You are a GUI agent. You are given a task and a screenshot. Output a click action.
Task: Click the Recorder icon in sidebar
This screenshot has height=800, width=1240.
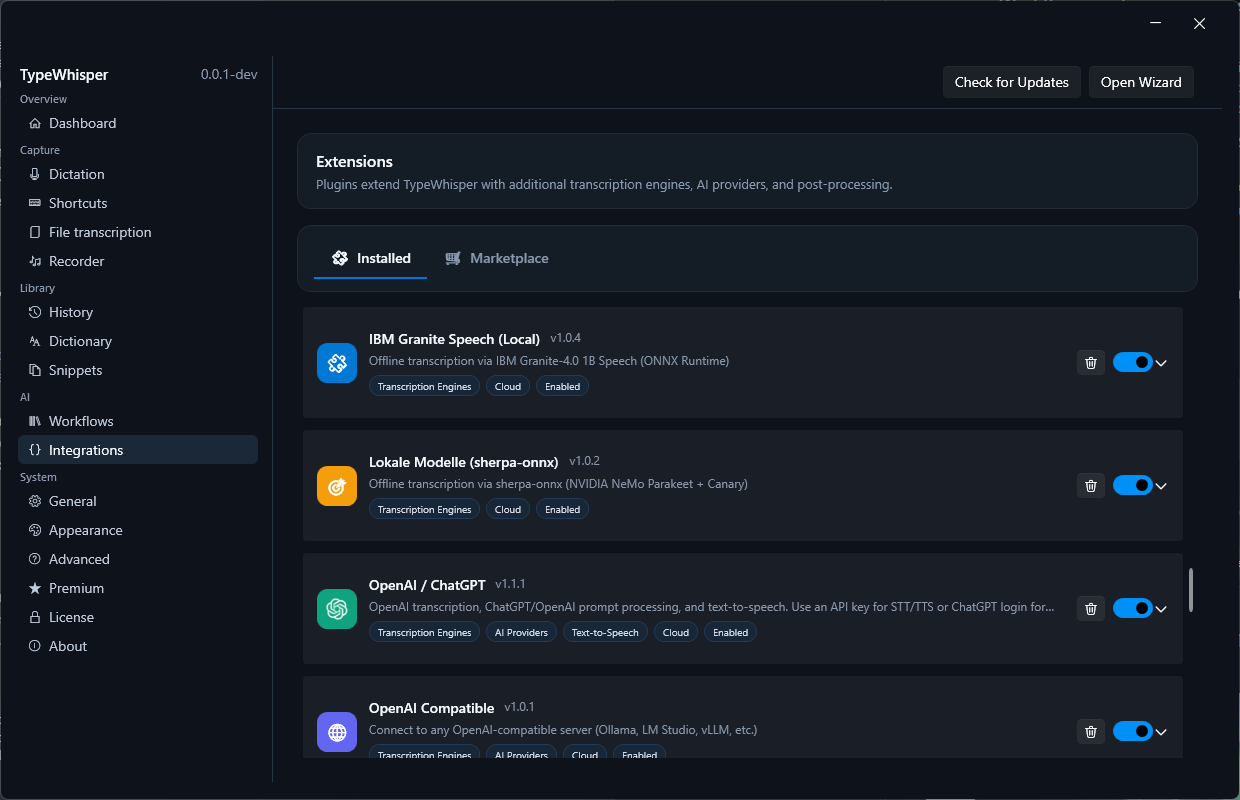pyautogui.click(x=35, y=261)
